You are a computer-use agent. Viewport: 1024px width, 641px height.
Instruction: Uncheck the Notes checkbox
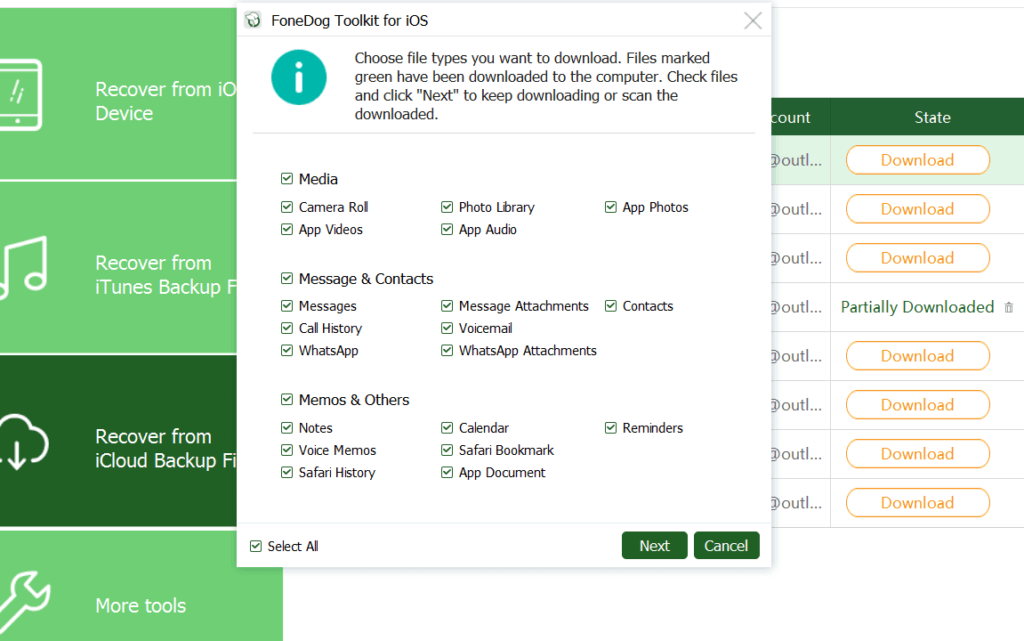[287, 428]
